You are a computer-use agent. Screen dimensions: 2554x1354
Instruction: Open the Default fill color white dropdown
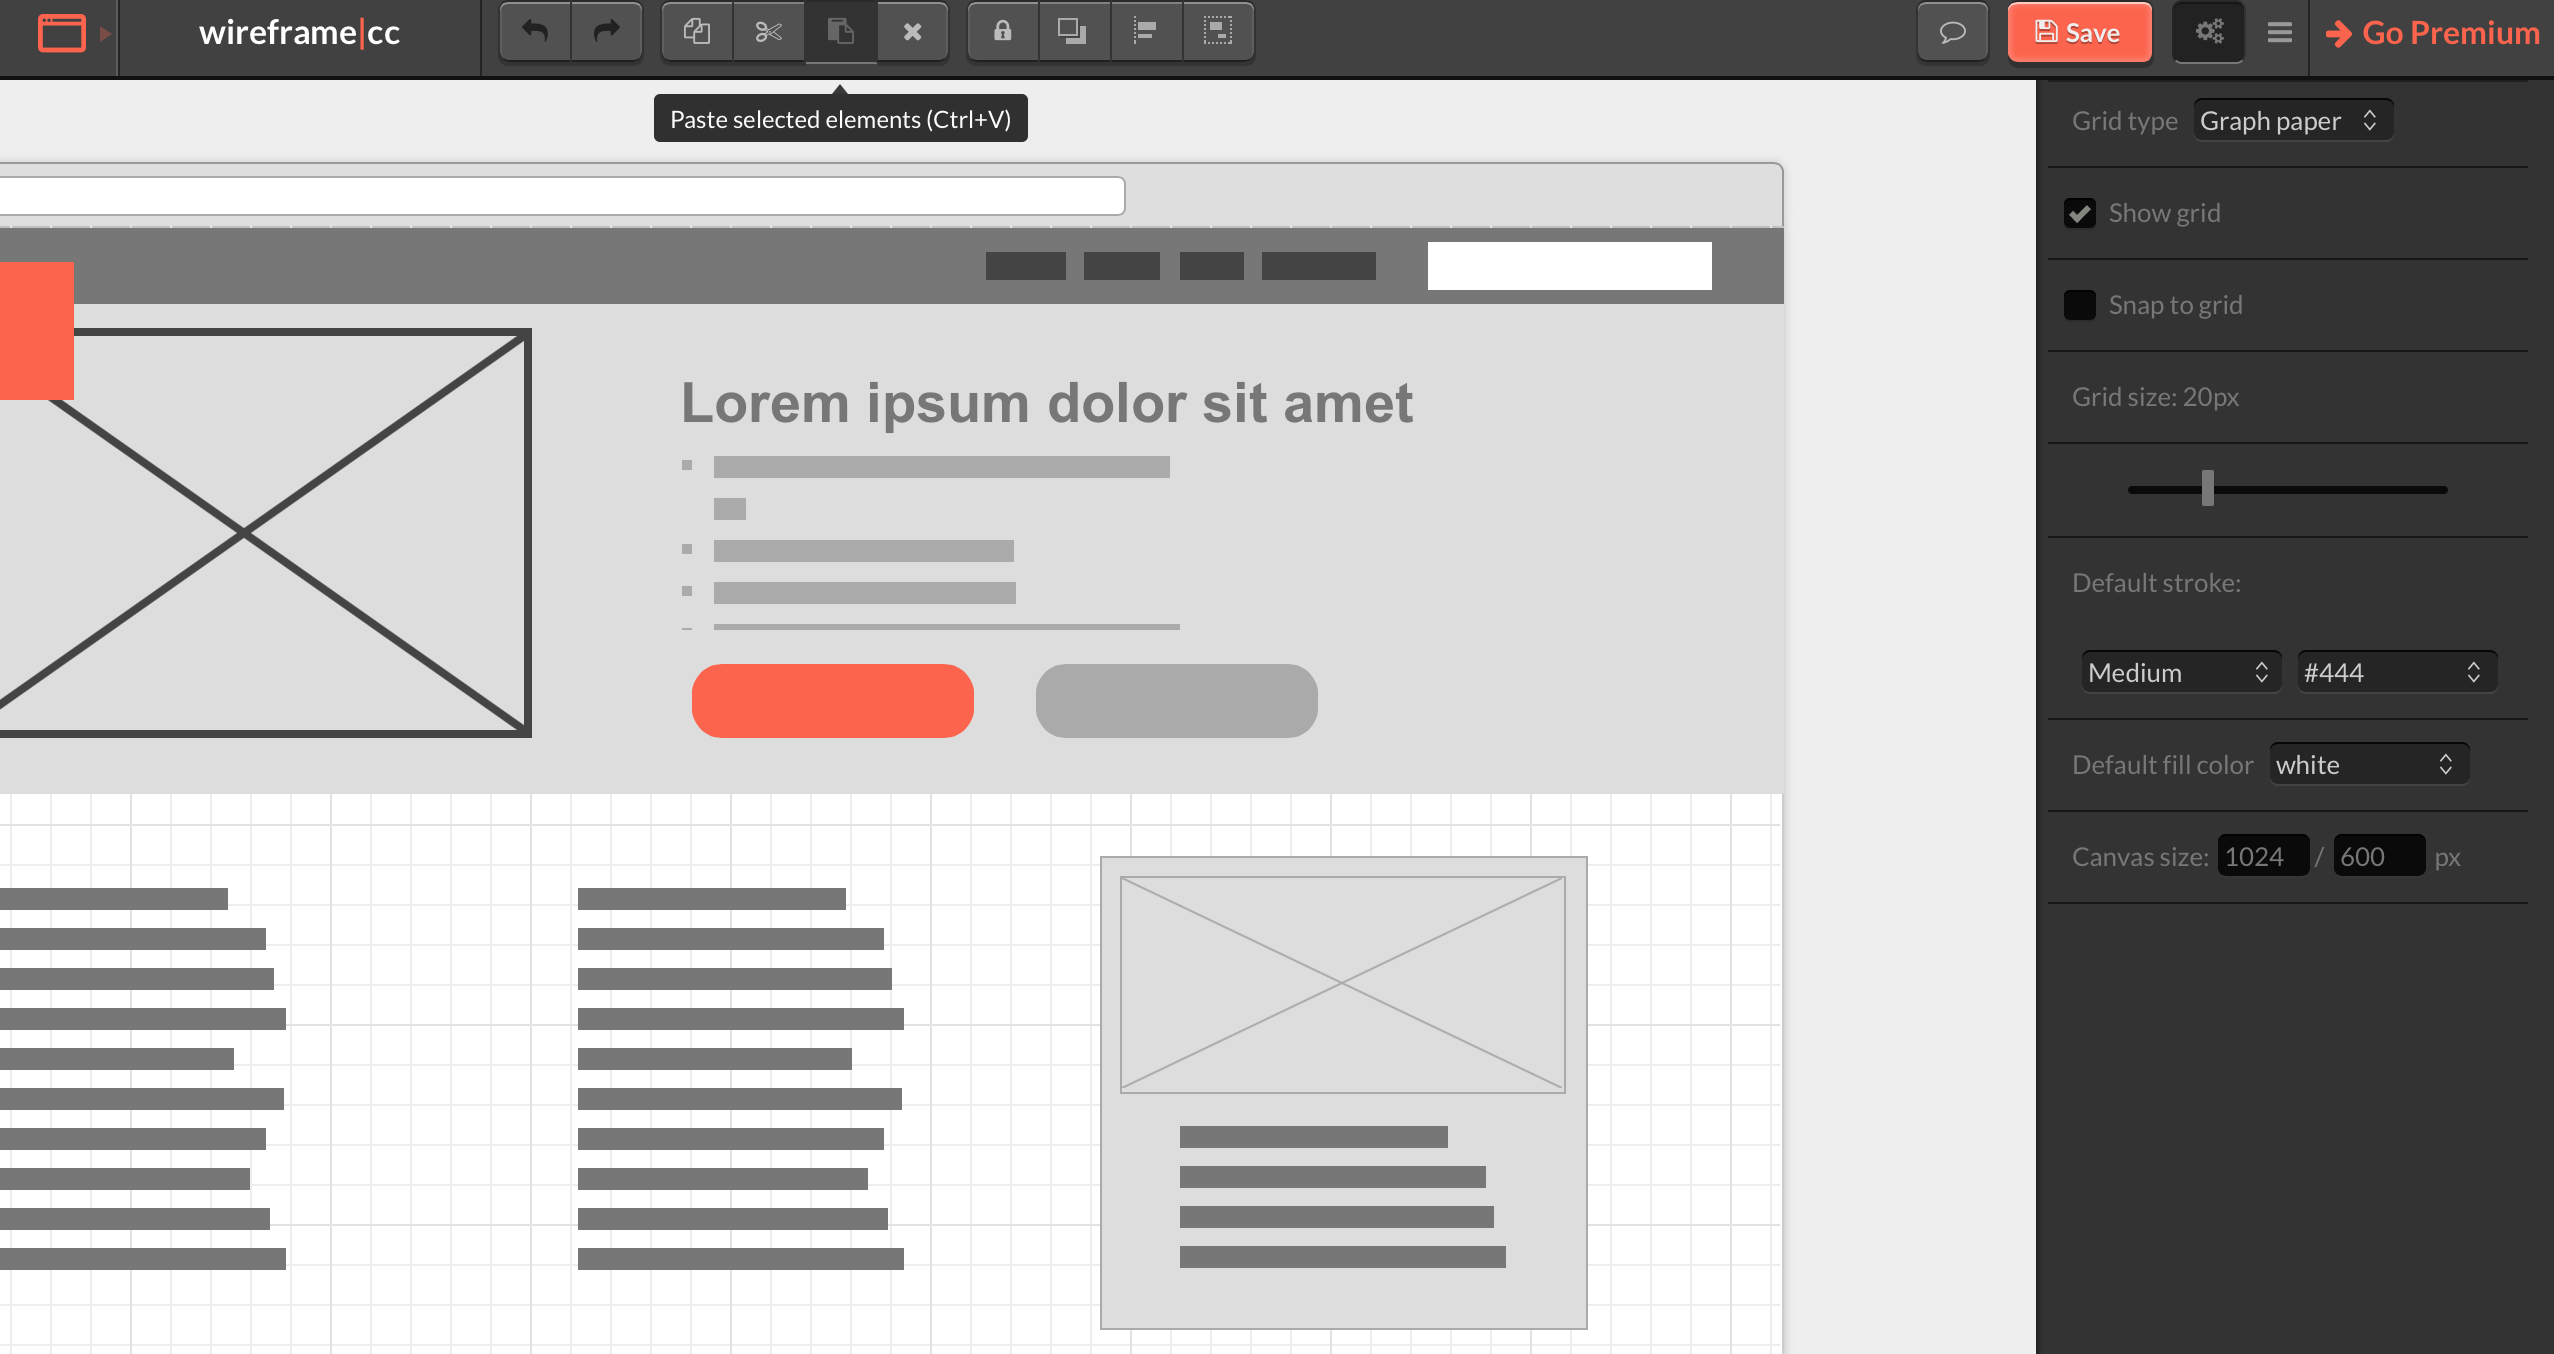2368,764
